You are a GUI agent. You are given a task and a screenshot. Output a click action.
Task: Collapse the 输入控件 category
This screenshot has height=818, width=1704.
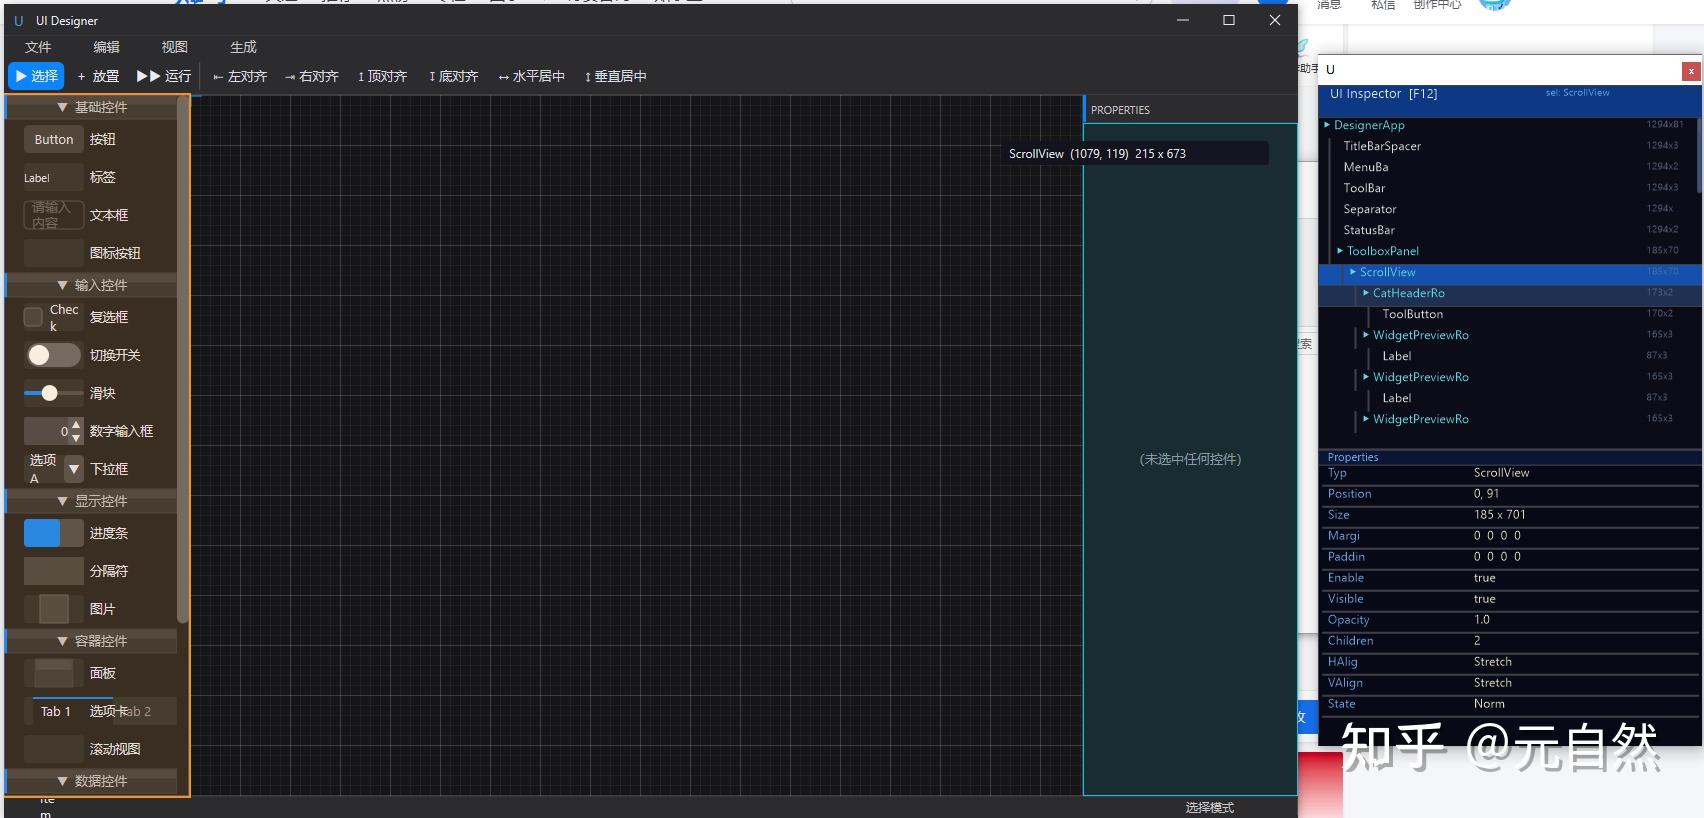pyautogui.click(x=92, y=285)
